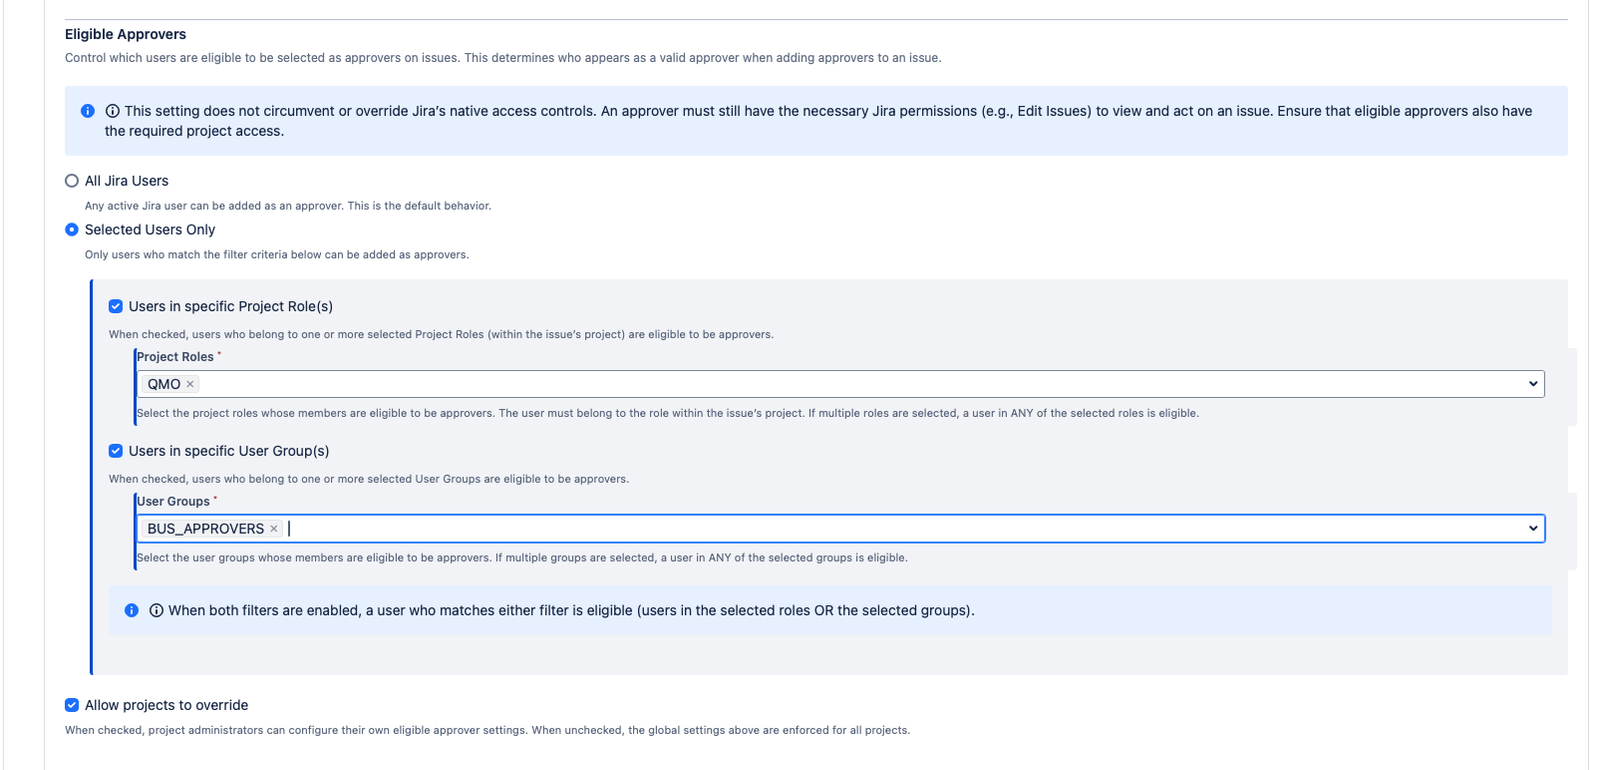Select the Selected Users Only radio button
This screenshot has width=1600, height=770.
point(71,229)
